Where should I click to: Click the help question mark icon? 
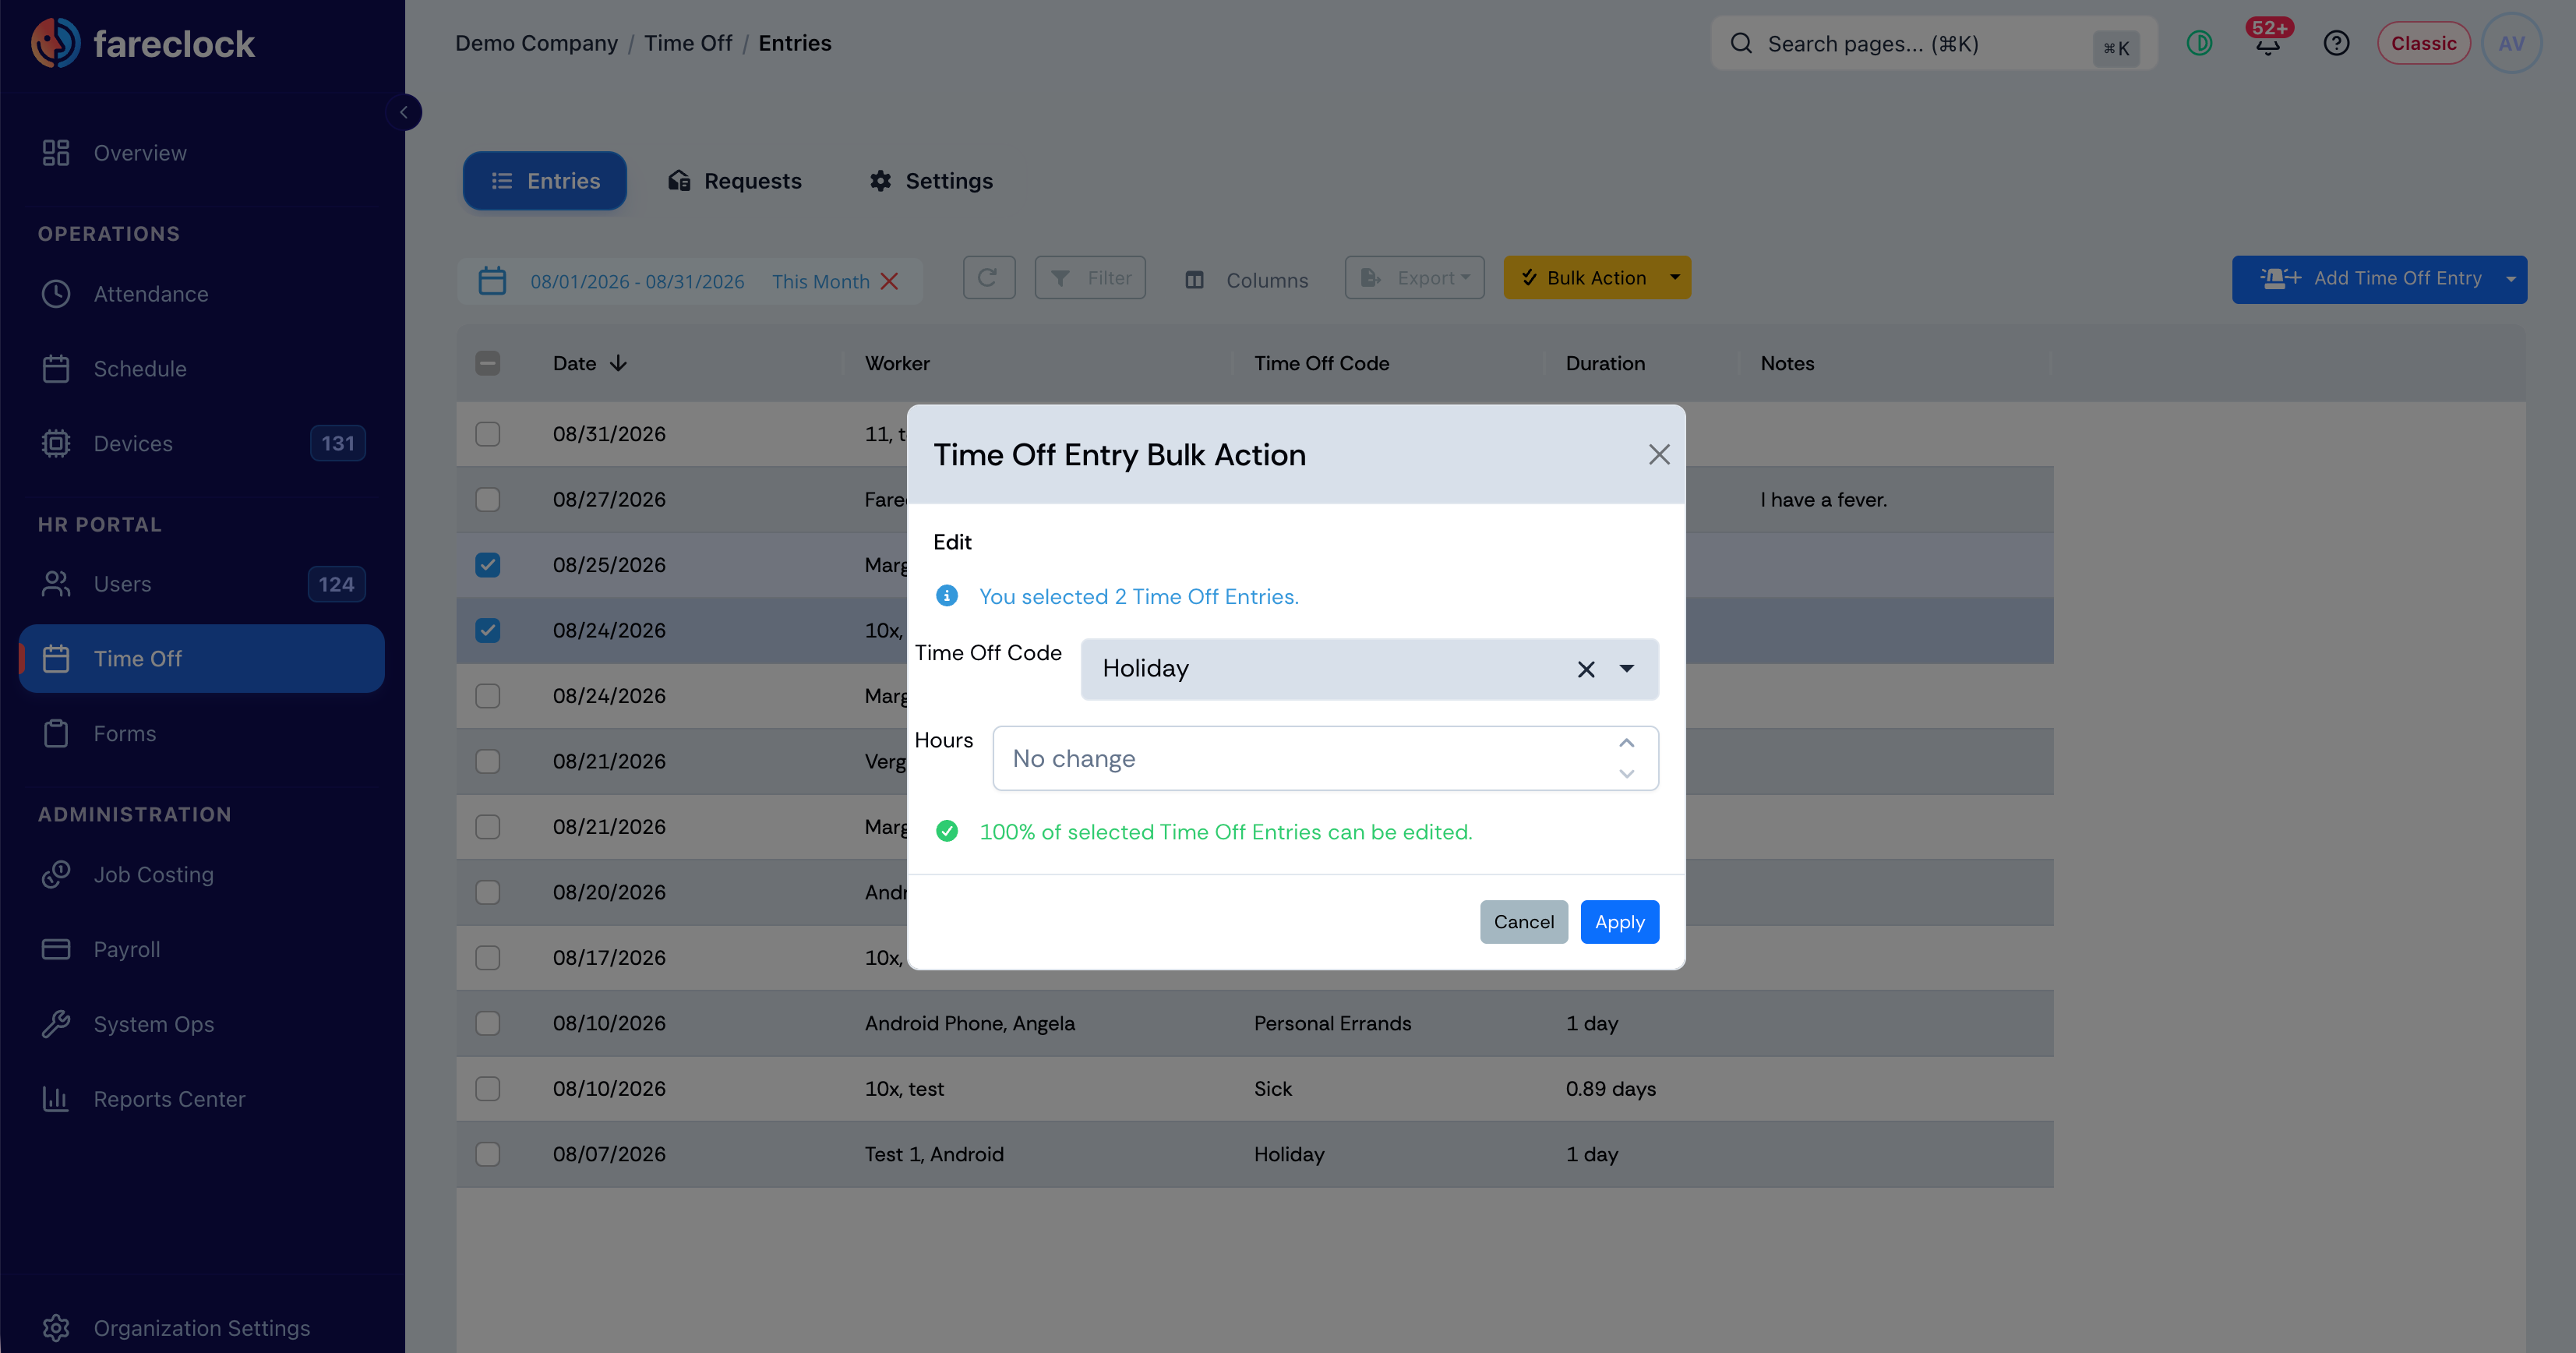point(2336,43)
